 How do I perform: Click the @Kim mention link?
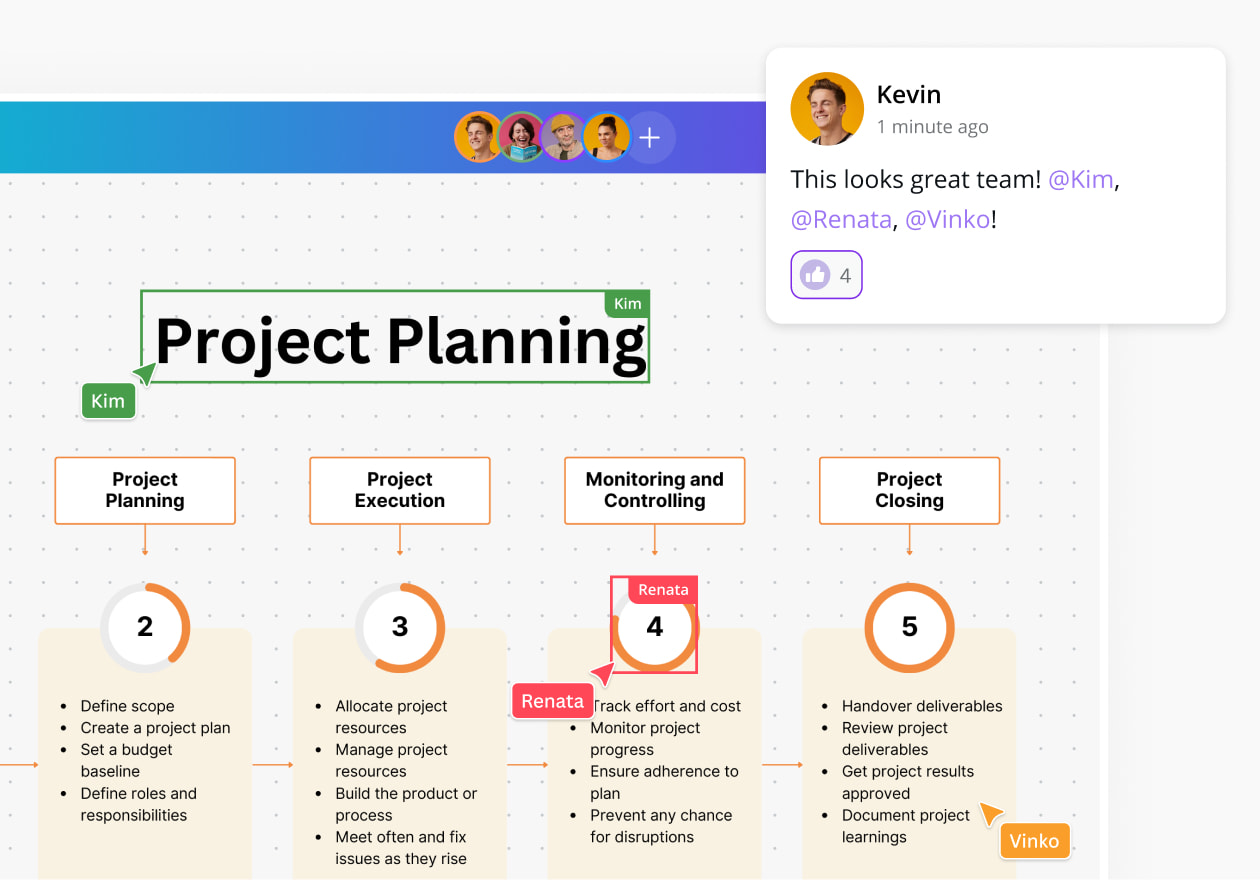pyautogui.click(x=1080, y=180)
